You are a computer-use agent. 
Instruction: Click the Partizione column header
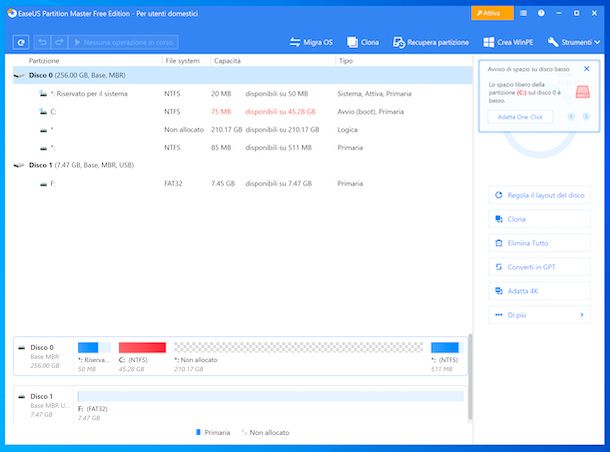click(x=44, y=61)
